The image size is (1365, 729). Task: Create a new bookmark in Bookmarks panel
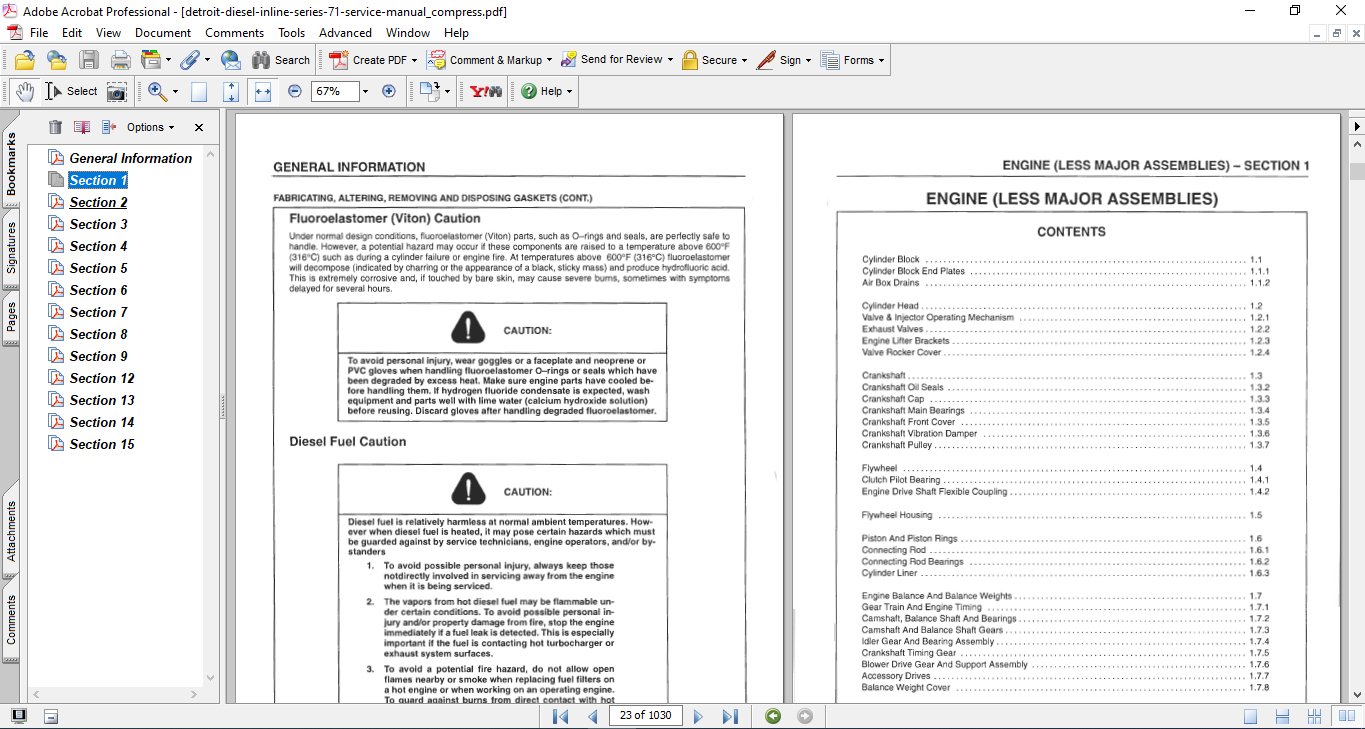(82, 127)
